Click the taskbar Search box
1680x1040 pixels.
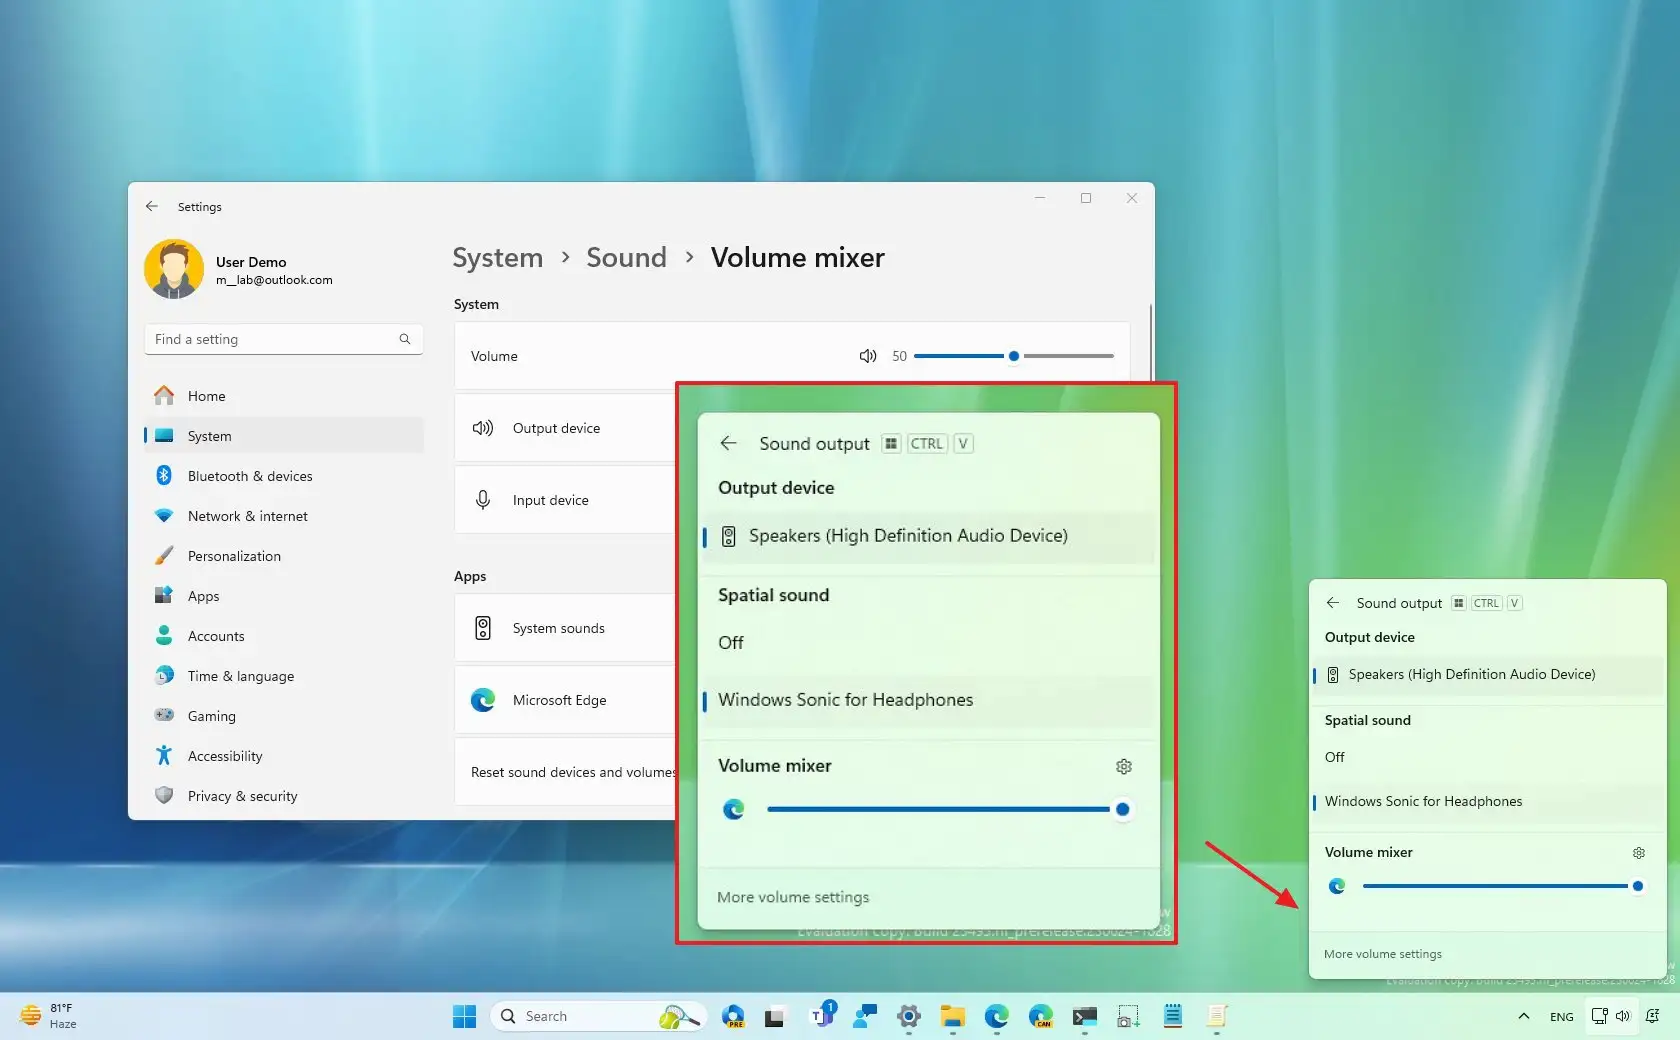pos(597,1017)
